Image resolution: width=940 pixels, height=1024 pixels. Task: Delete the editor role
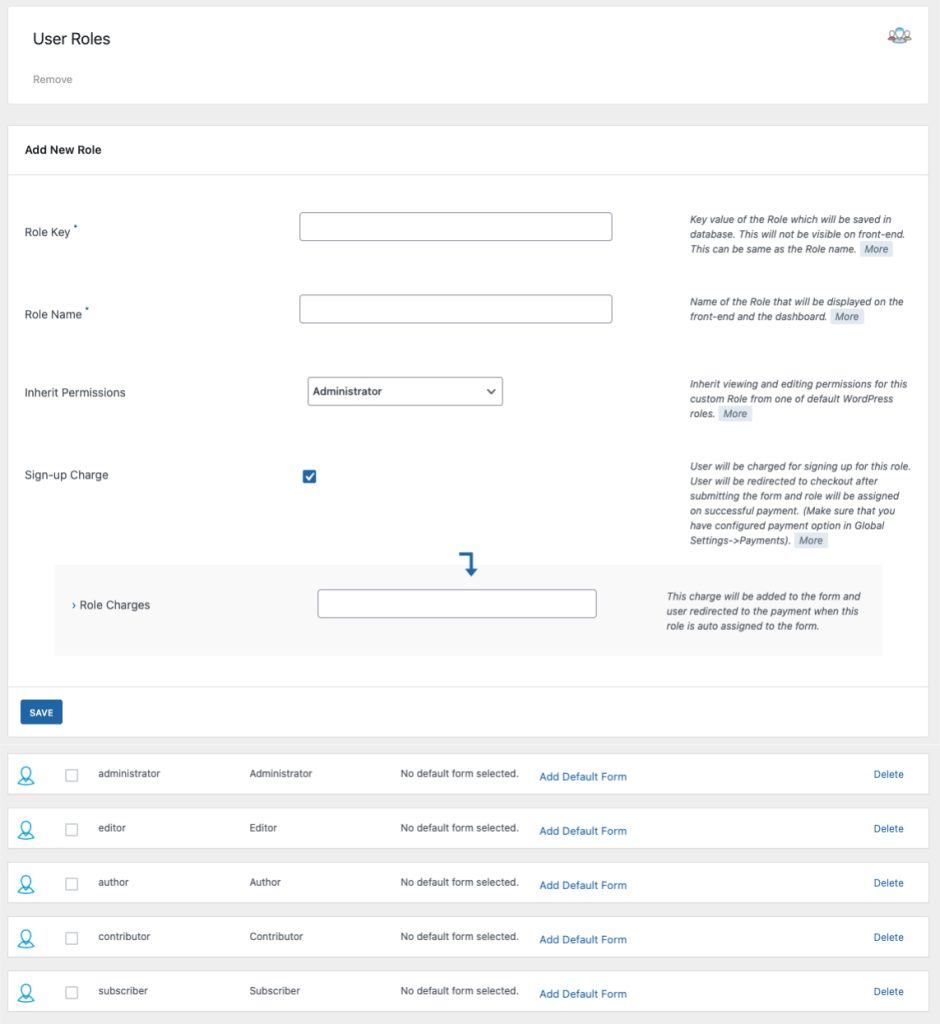(x=888, y=828)
